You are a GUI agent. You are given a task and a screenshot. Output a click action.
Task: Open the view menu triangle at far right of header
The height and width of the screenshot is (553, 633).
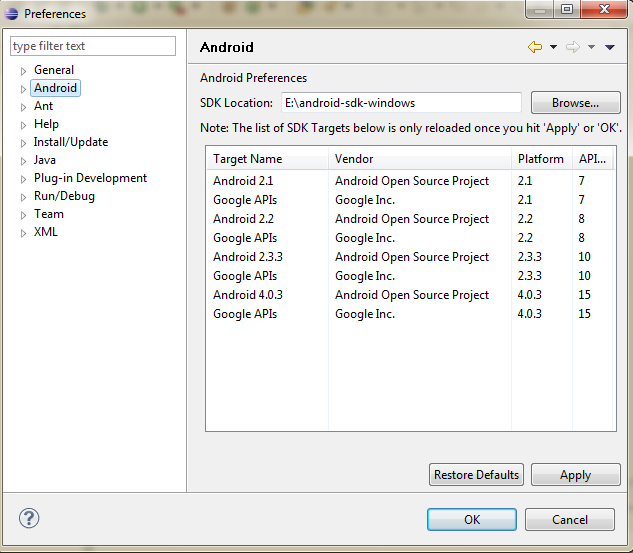click(x=610, y=48)
